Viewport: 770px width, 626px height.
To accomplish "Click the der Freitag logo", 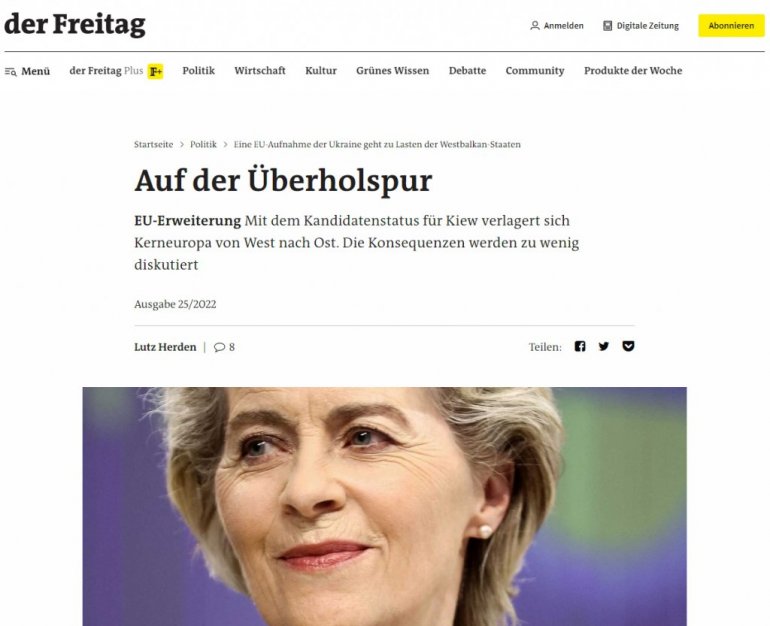I will [x=75, y=24].
